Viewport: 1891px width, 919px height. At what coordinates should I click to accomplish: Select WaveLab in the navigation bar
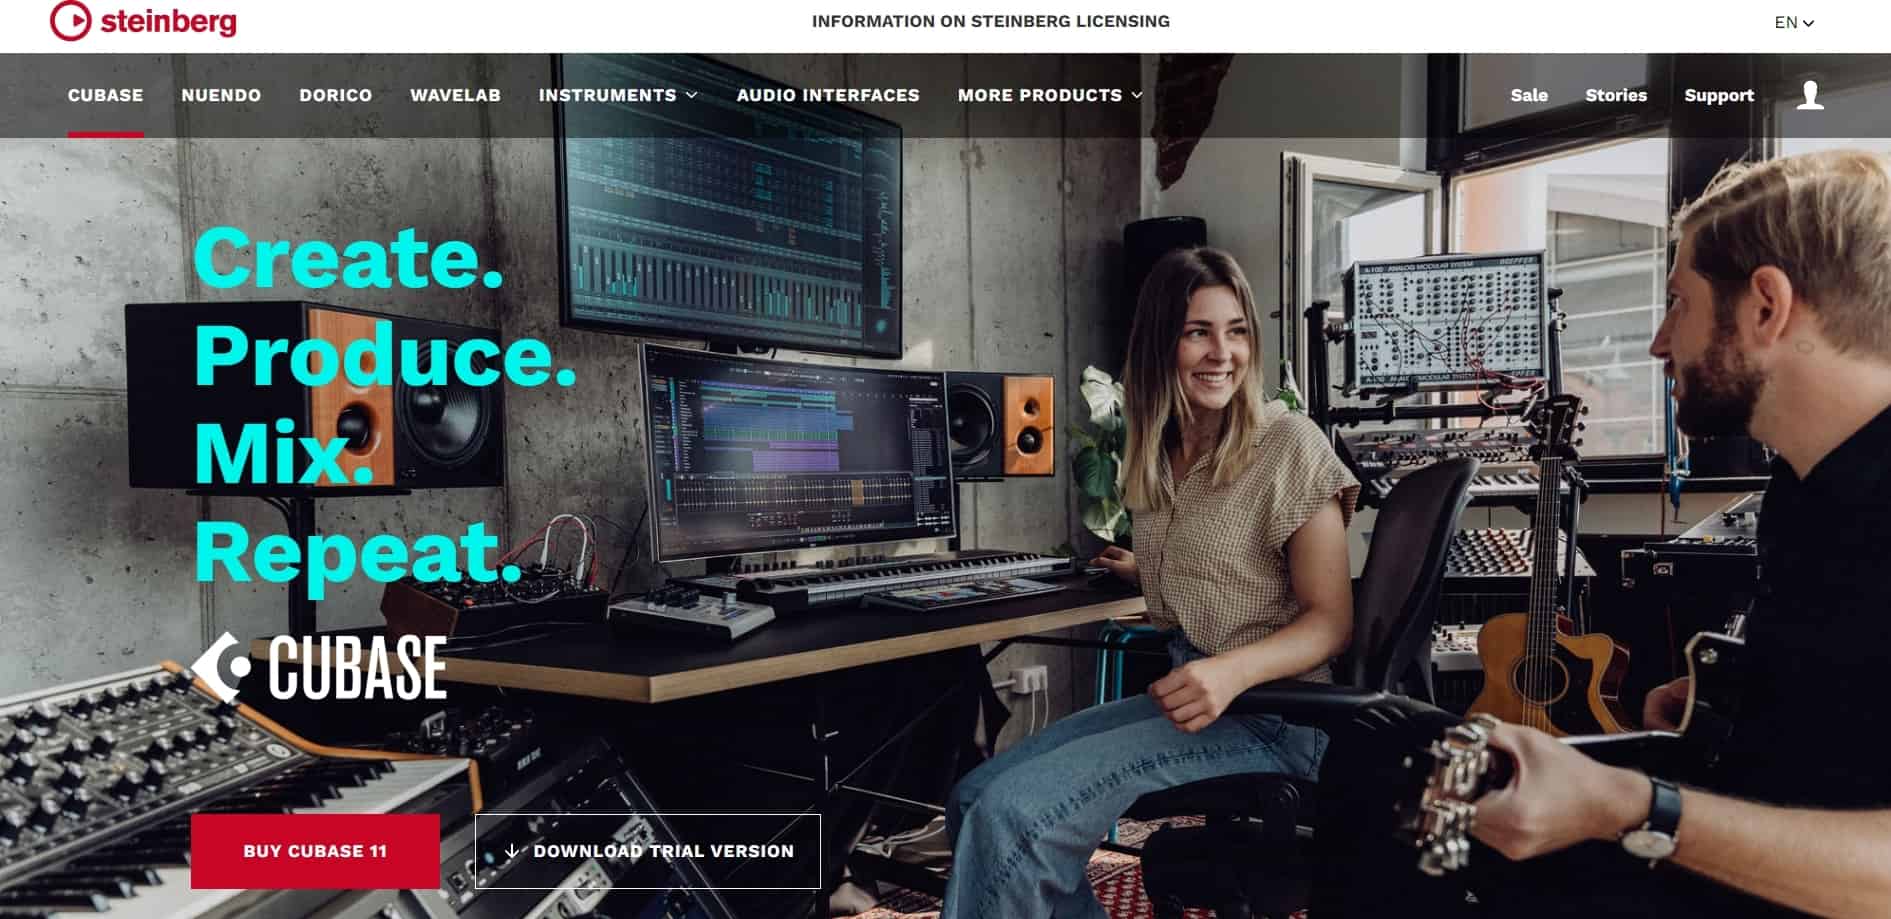pos(455,95)
